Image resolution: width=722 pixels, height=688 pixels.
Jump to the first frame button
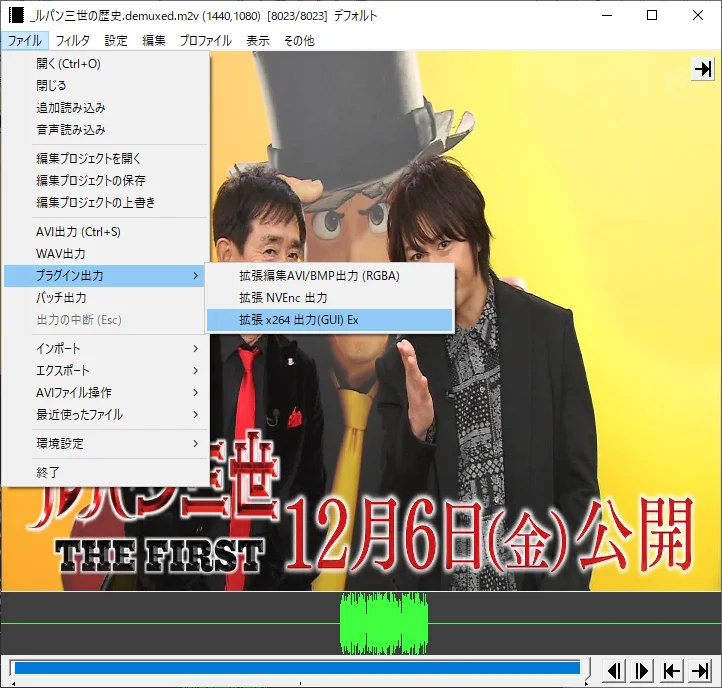672,670
